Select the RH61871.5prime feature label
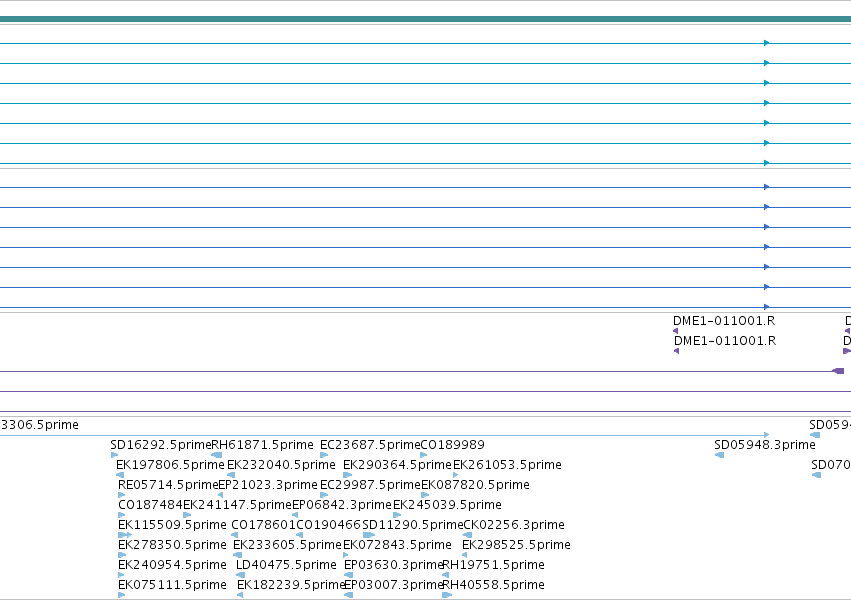Screen dimensions: 851x600 coord(262,445)
